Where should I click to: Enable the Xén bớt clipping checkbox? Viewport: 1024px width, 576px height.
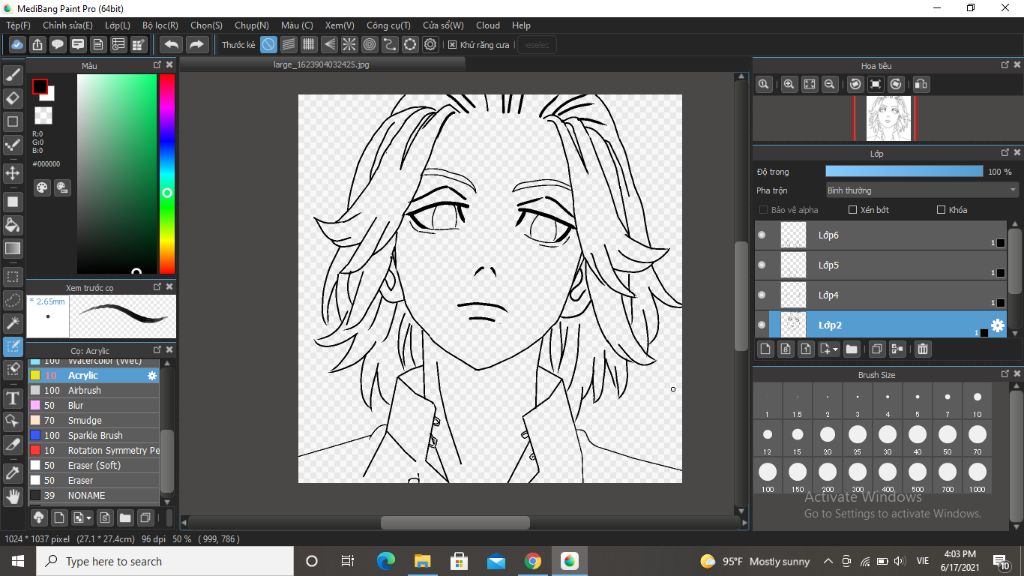(852, 210)
